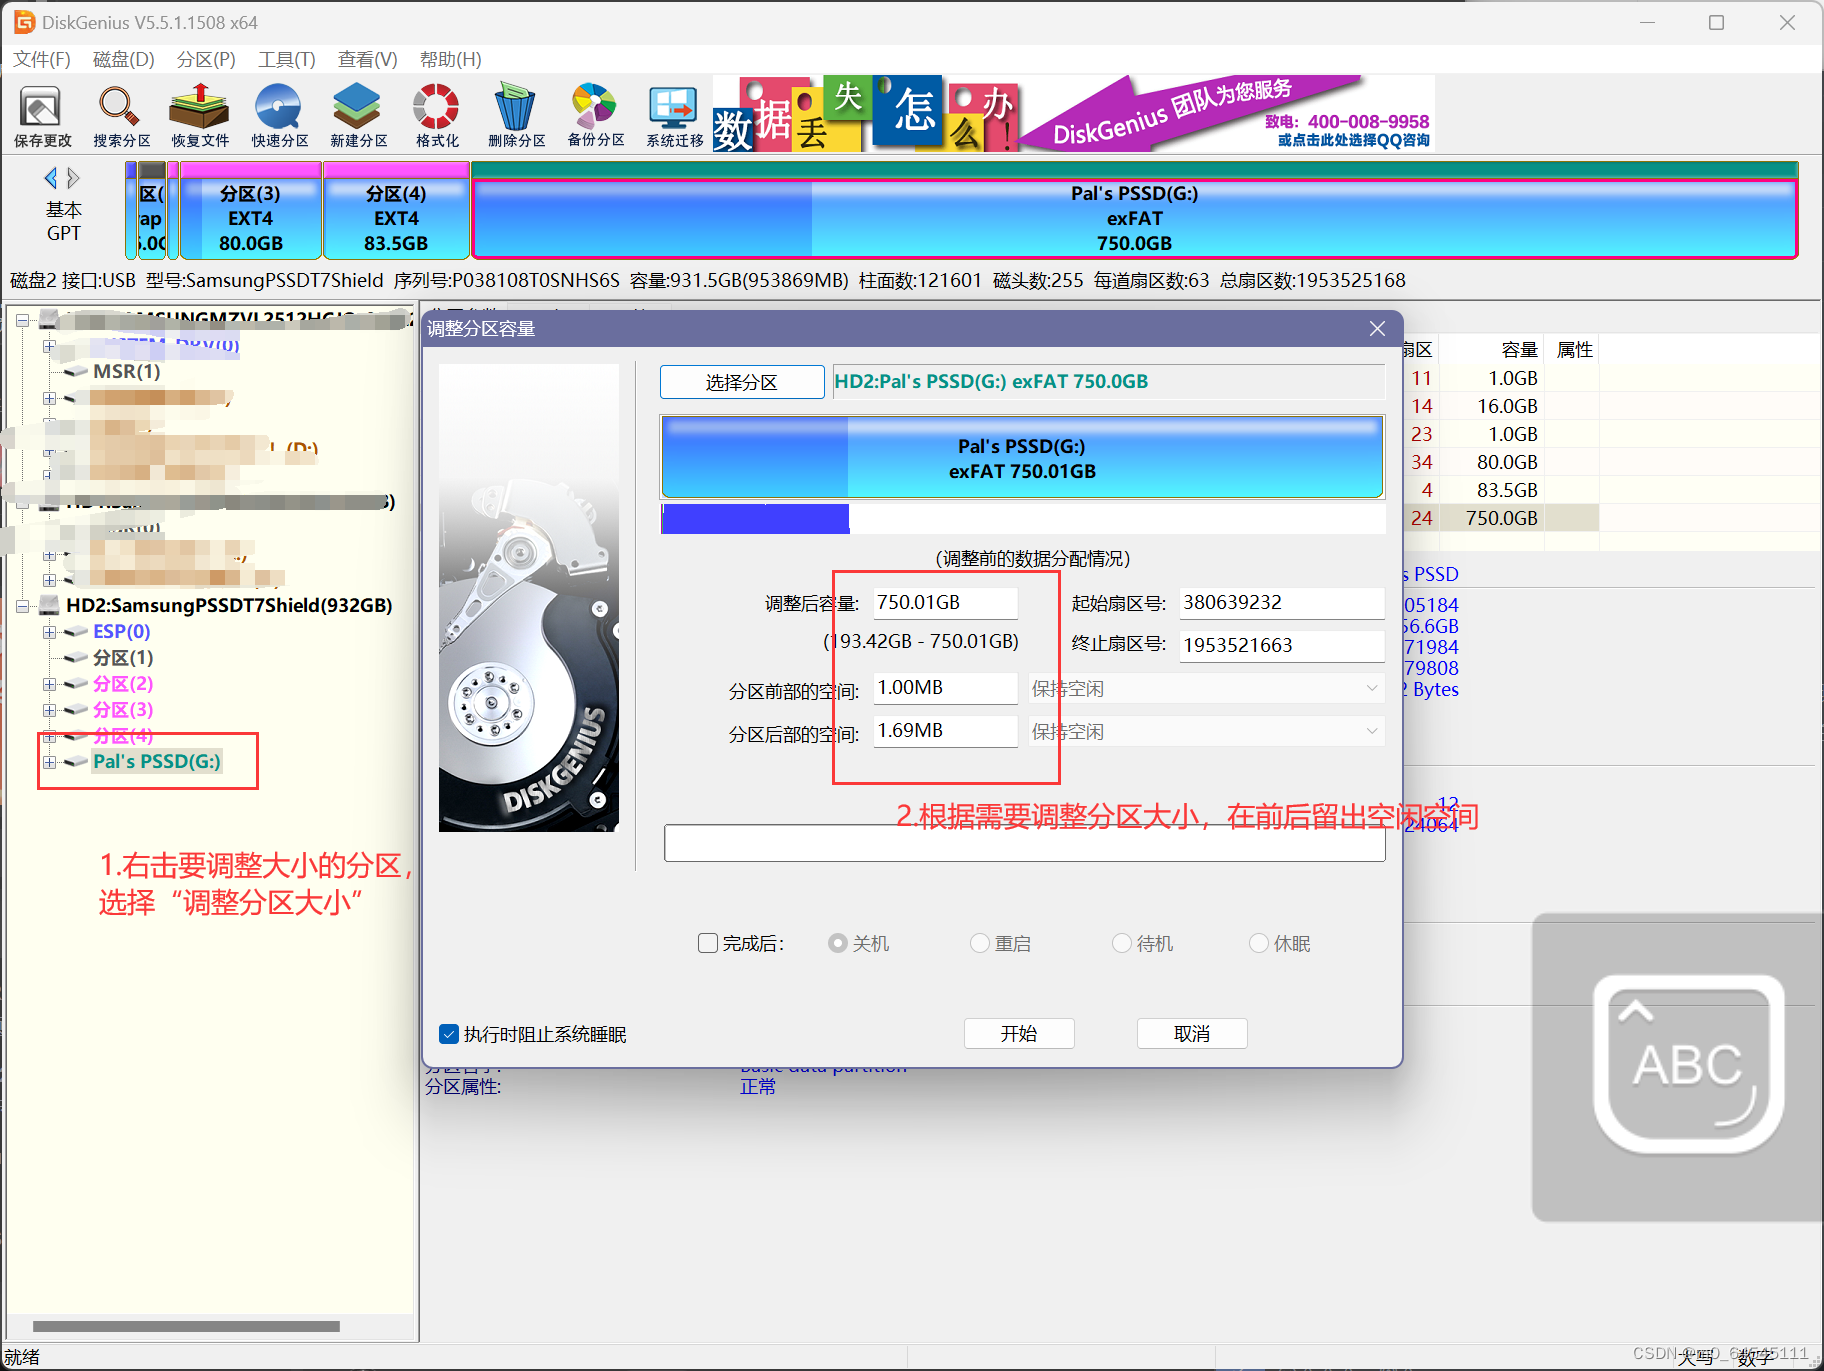The width and height of the screenshot is (1824, 1371).
Task: Close the resize partition dialog
Action: [x=1377, y=329]
